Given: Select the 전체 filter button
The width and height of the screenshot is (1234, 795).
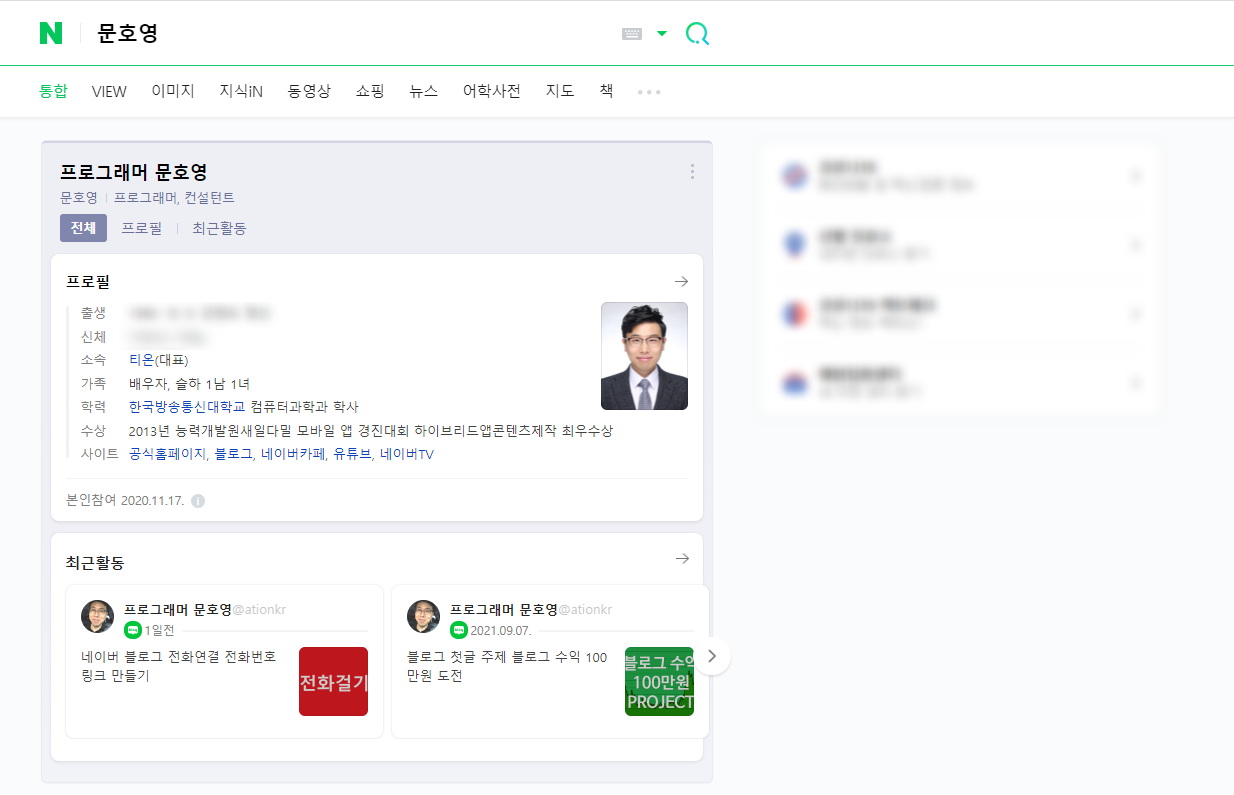Looking at the screenshot, I should click(83, 228).
